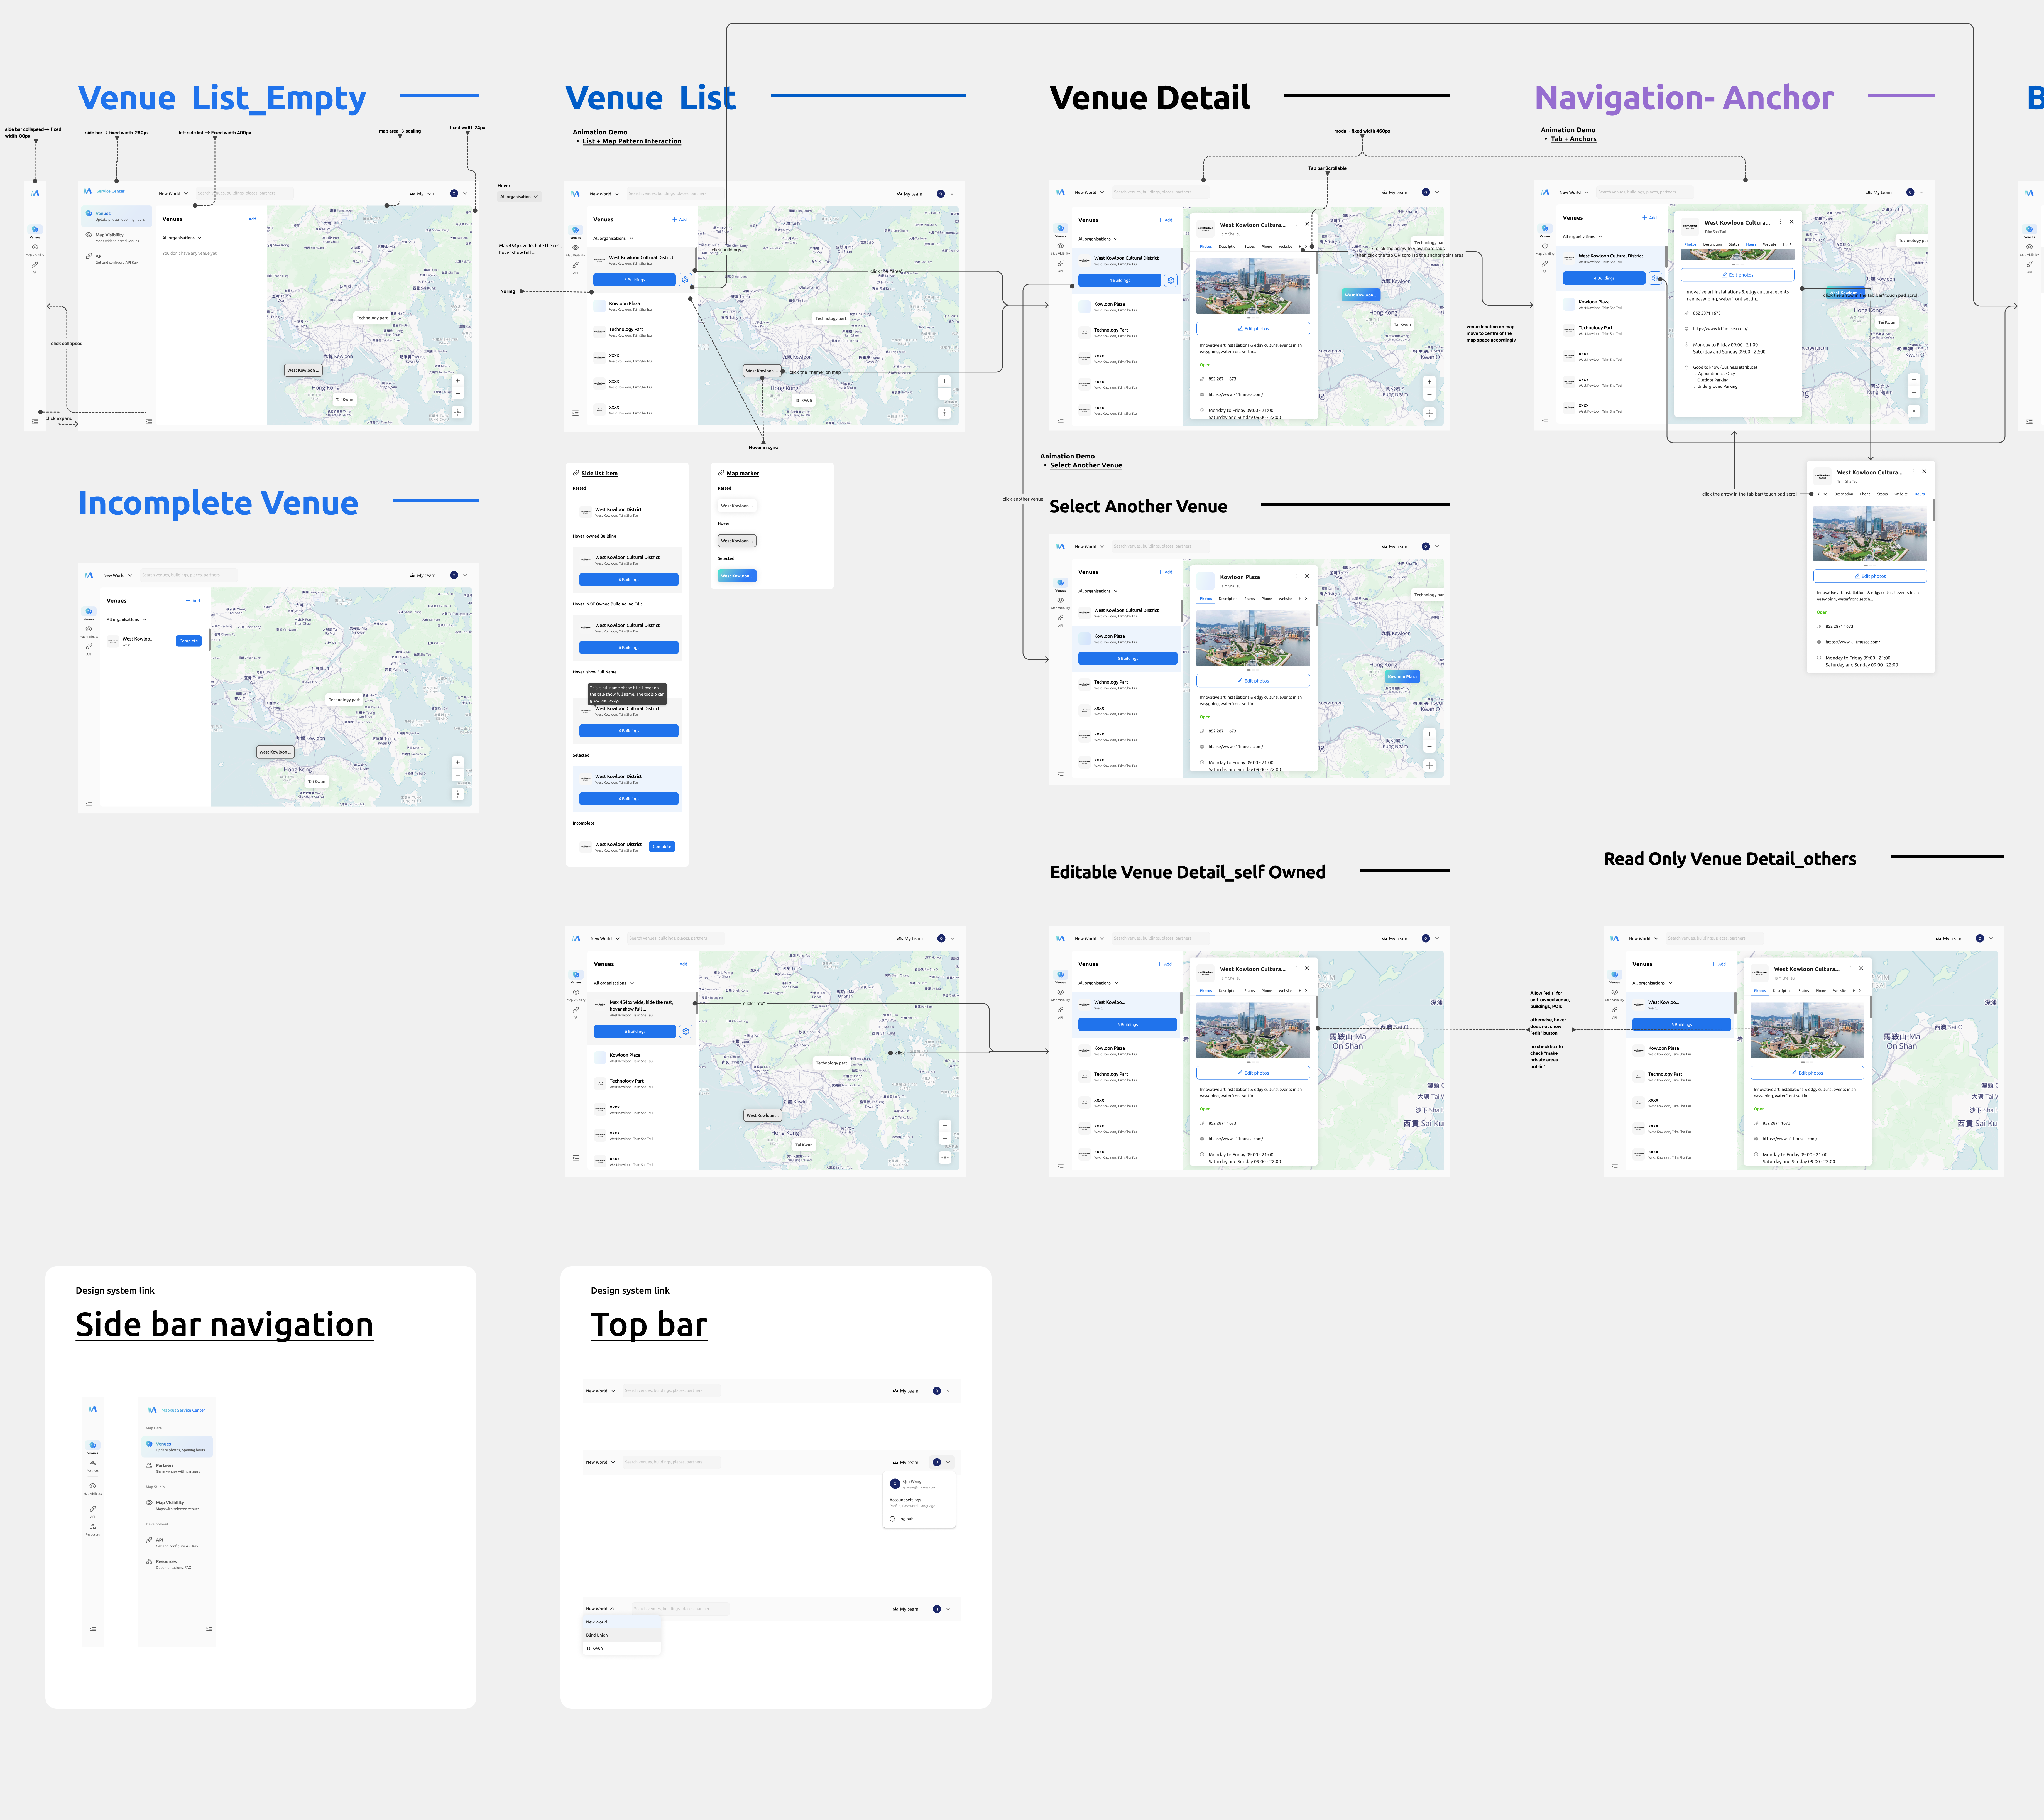The width and height of the screenshot is (2044, 1820).
Task: Click + Add in Venue List_Empty frame
Action: click(249, 219)
